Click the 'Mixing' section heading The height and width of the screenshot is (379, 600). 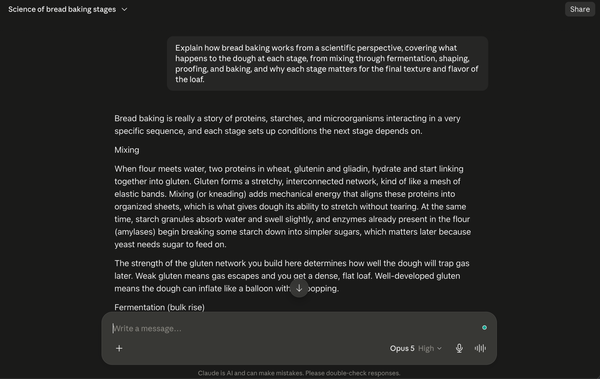127,150
